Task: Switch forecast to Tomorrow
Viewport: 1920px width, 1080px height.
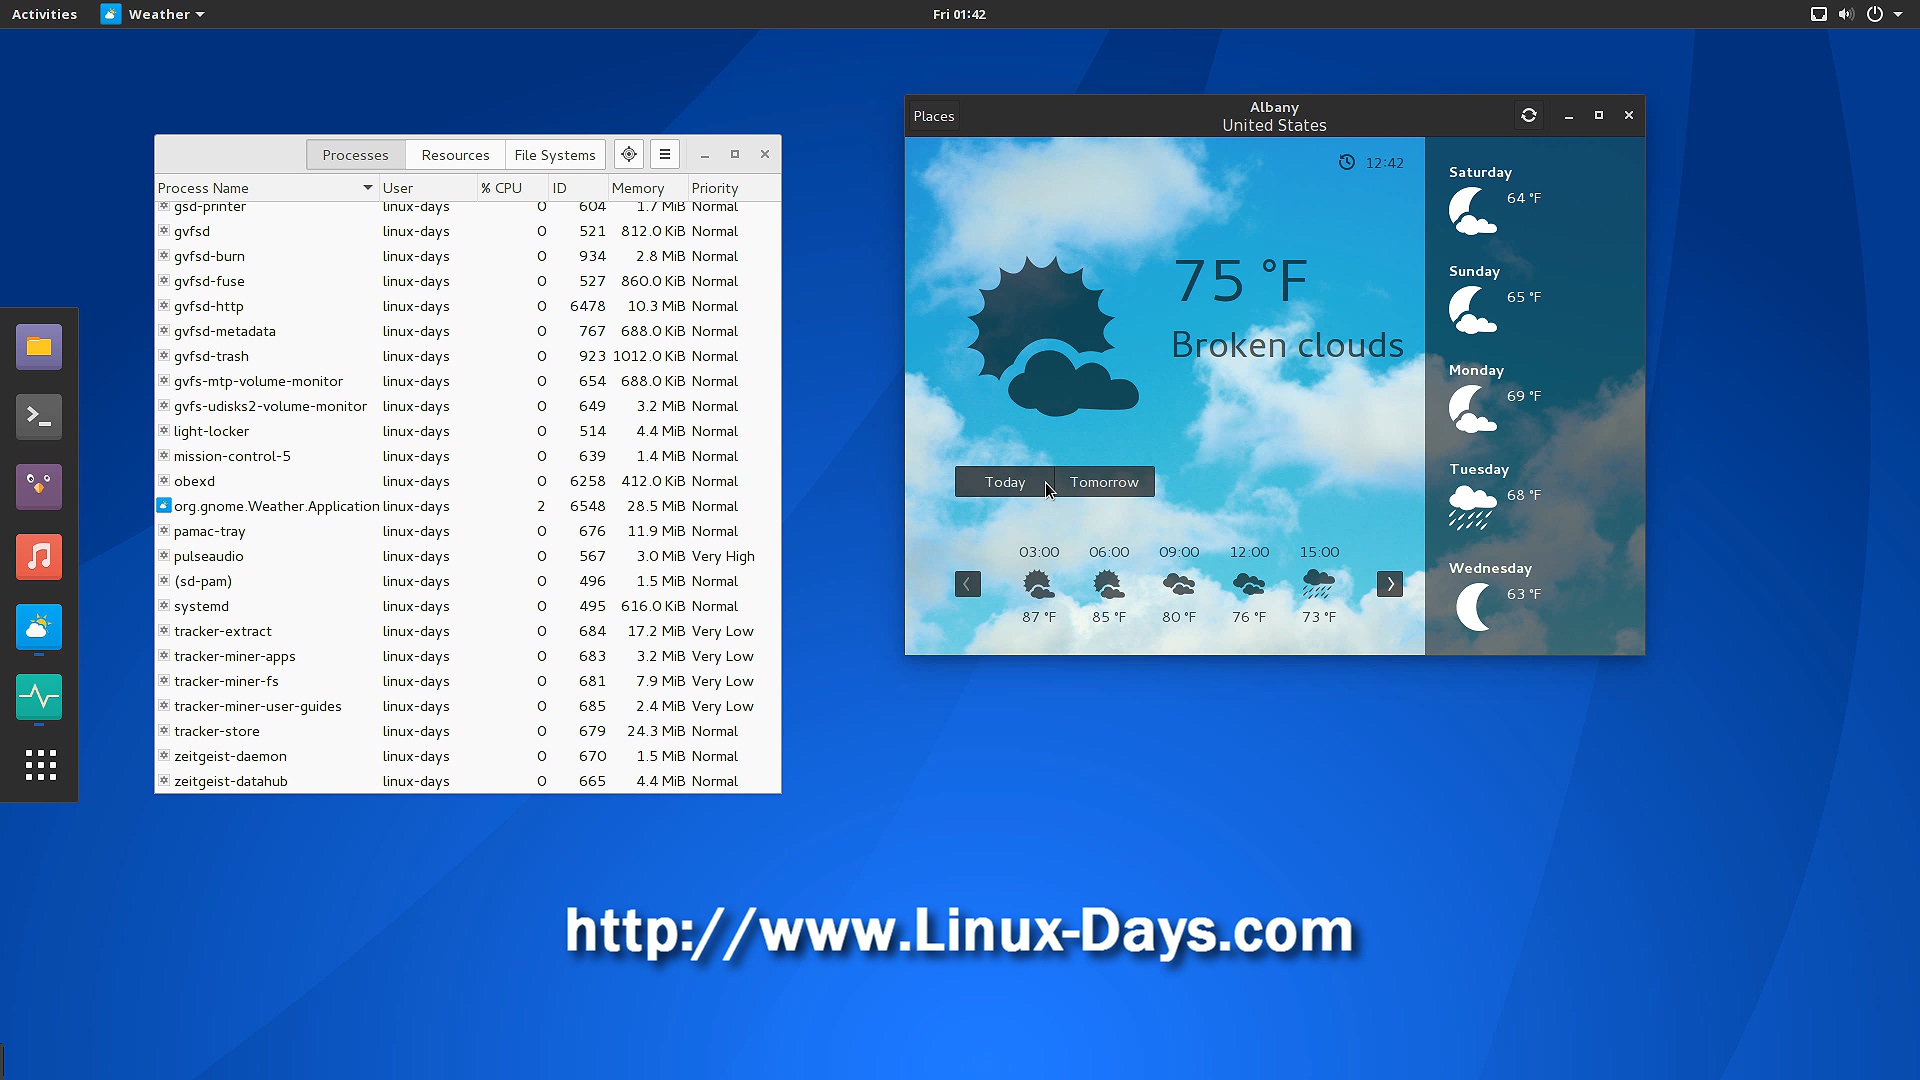Action: point(1104,482)
